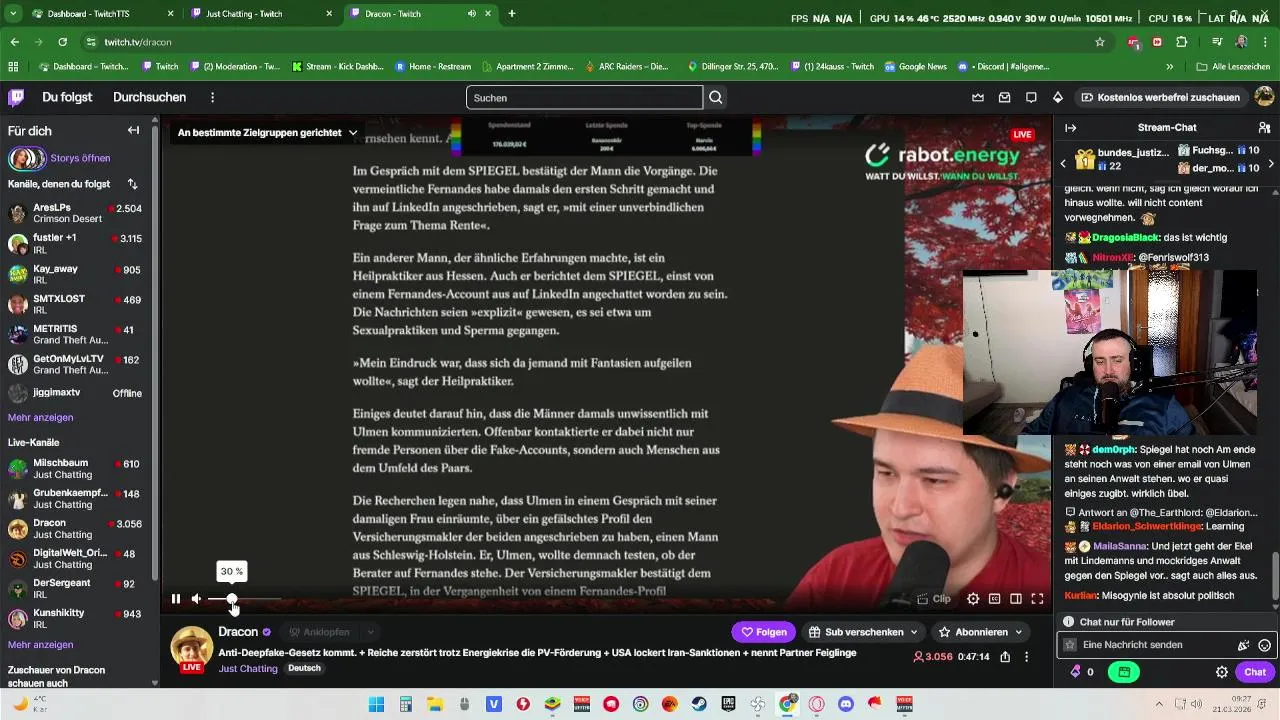Toggle closed captions in the player

(994, 599)
